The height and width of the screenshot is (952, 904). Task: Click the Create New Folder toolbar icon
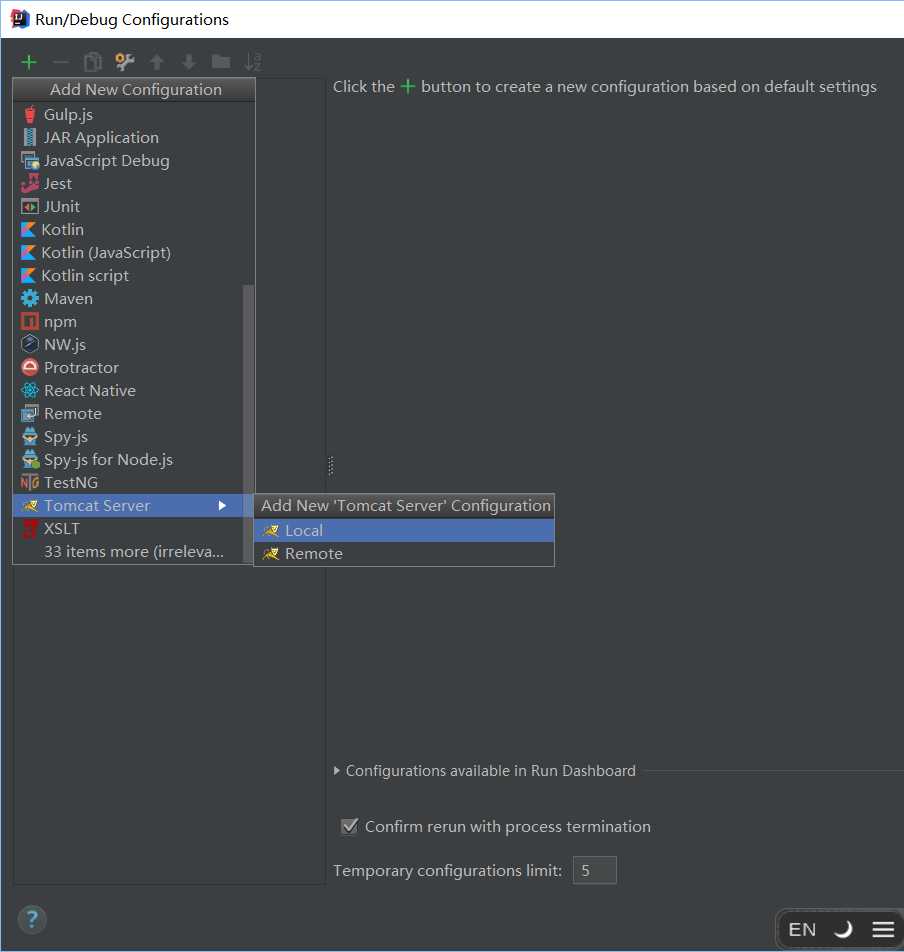(x=221, y=61)
